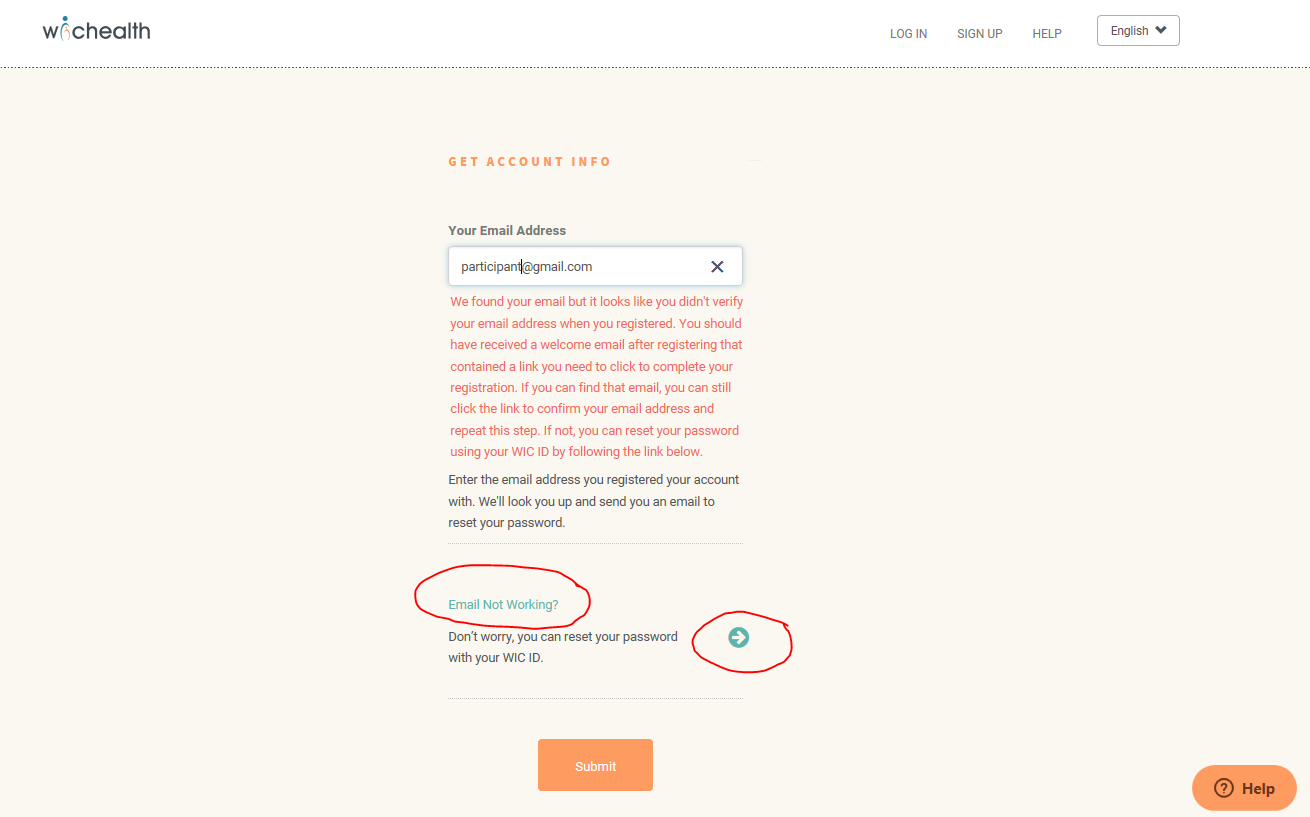Select HELP in the top navigation

pos(1047,34)
